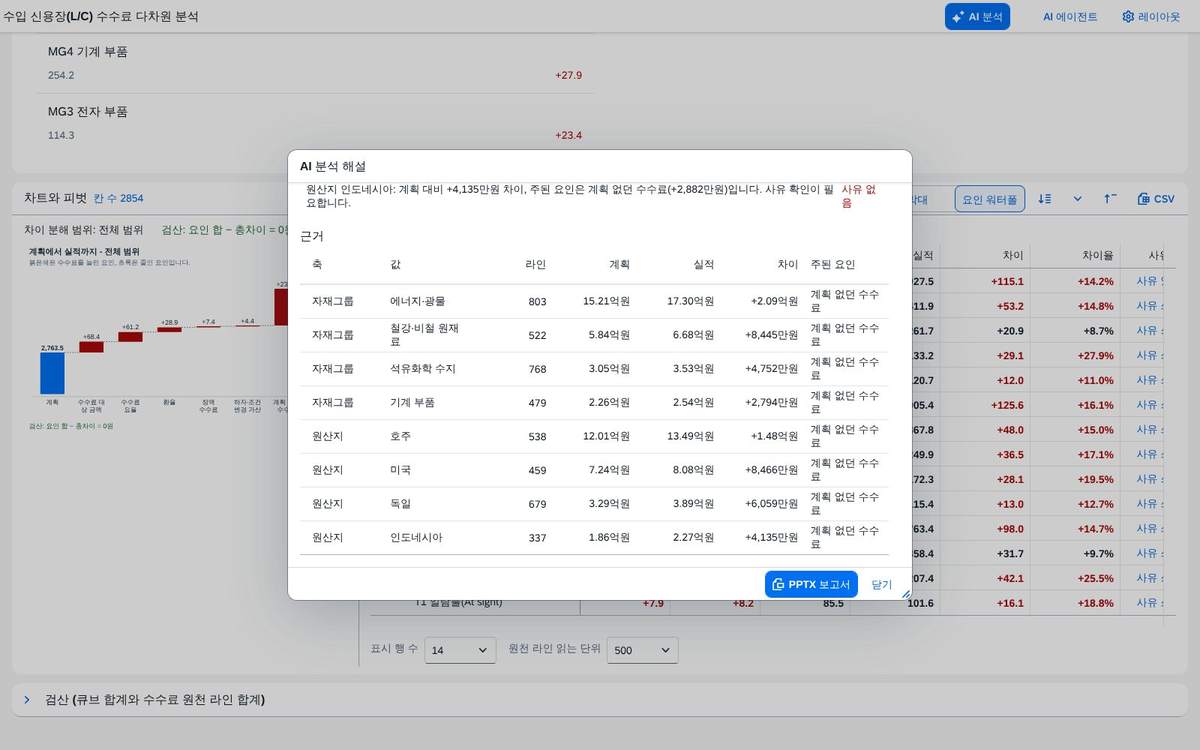Screen dimensions: 1200x750
Task: Click the 사유 link in the +14.2% row
Action: 1150,282
